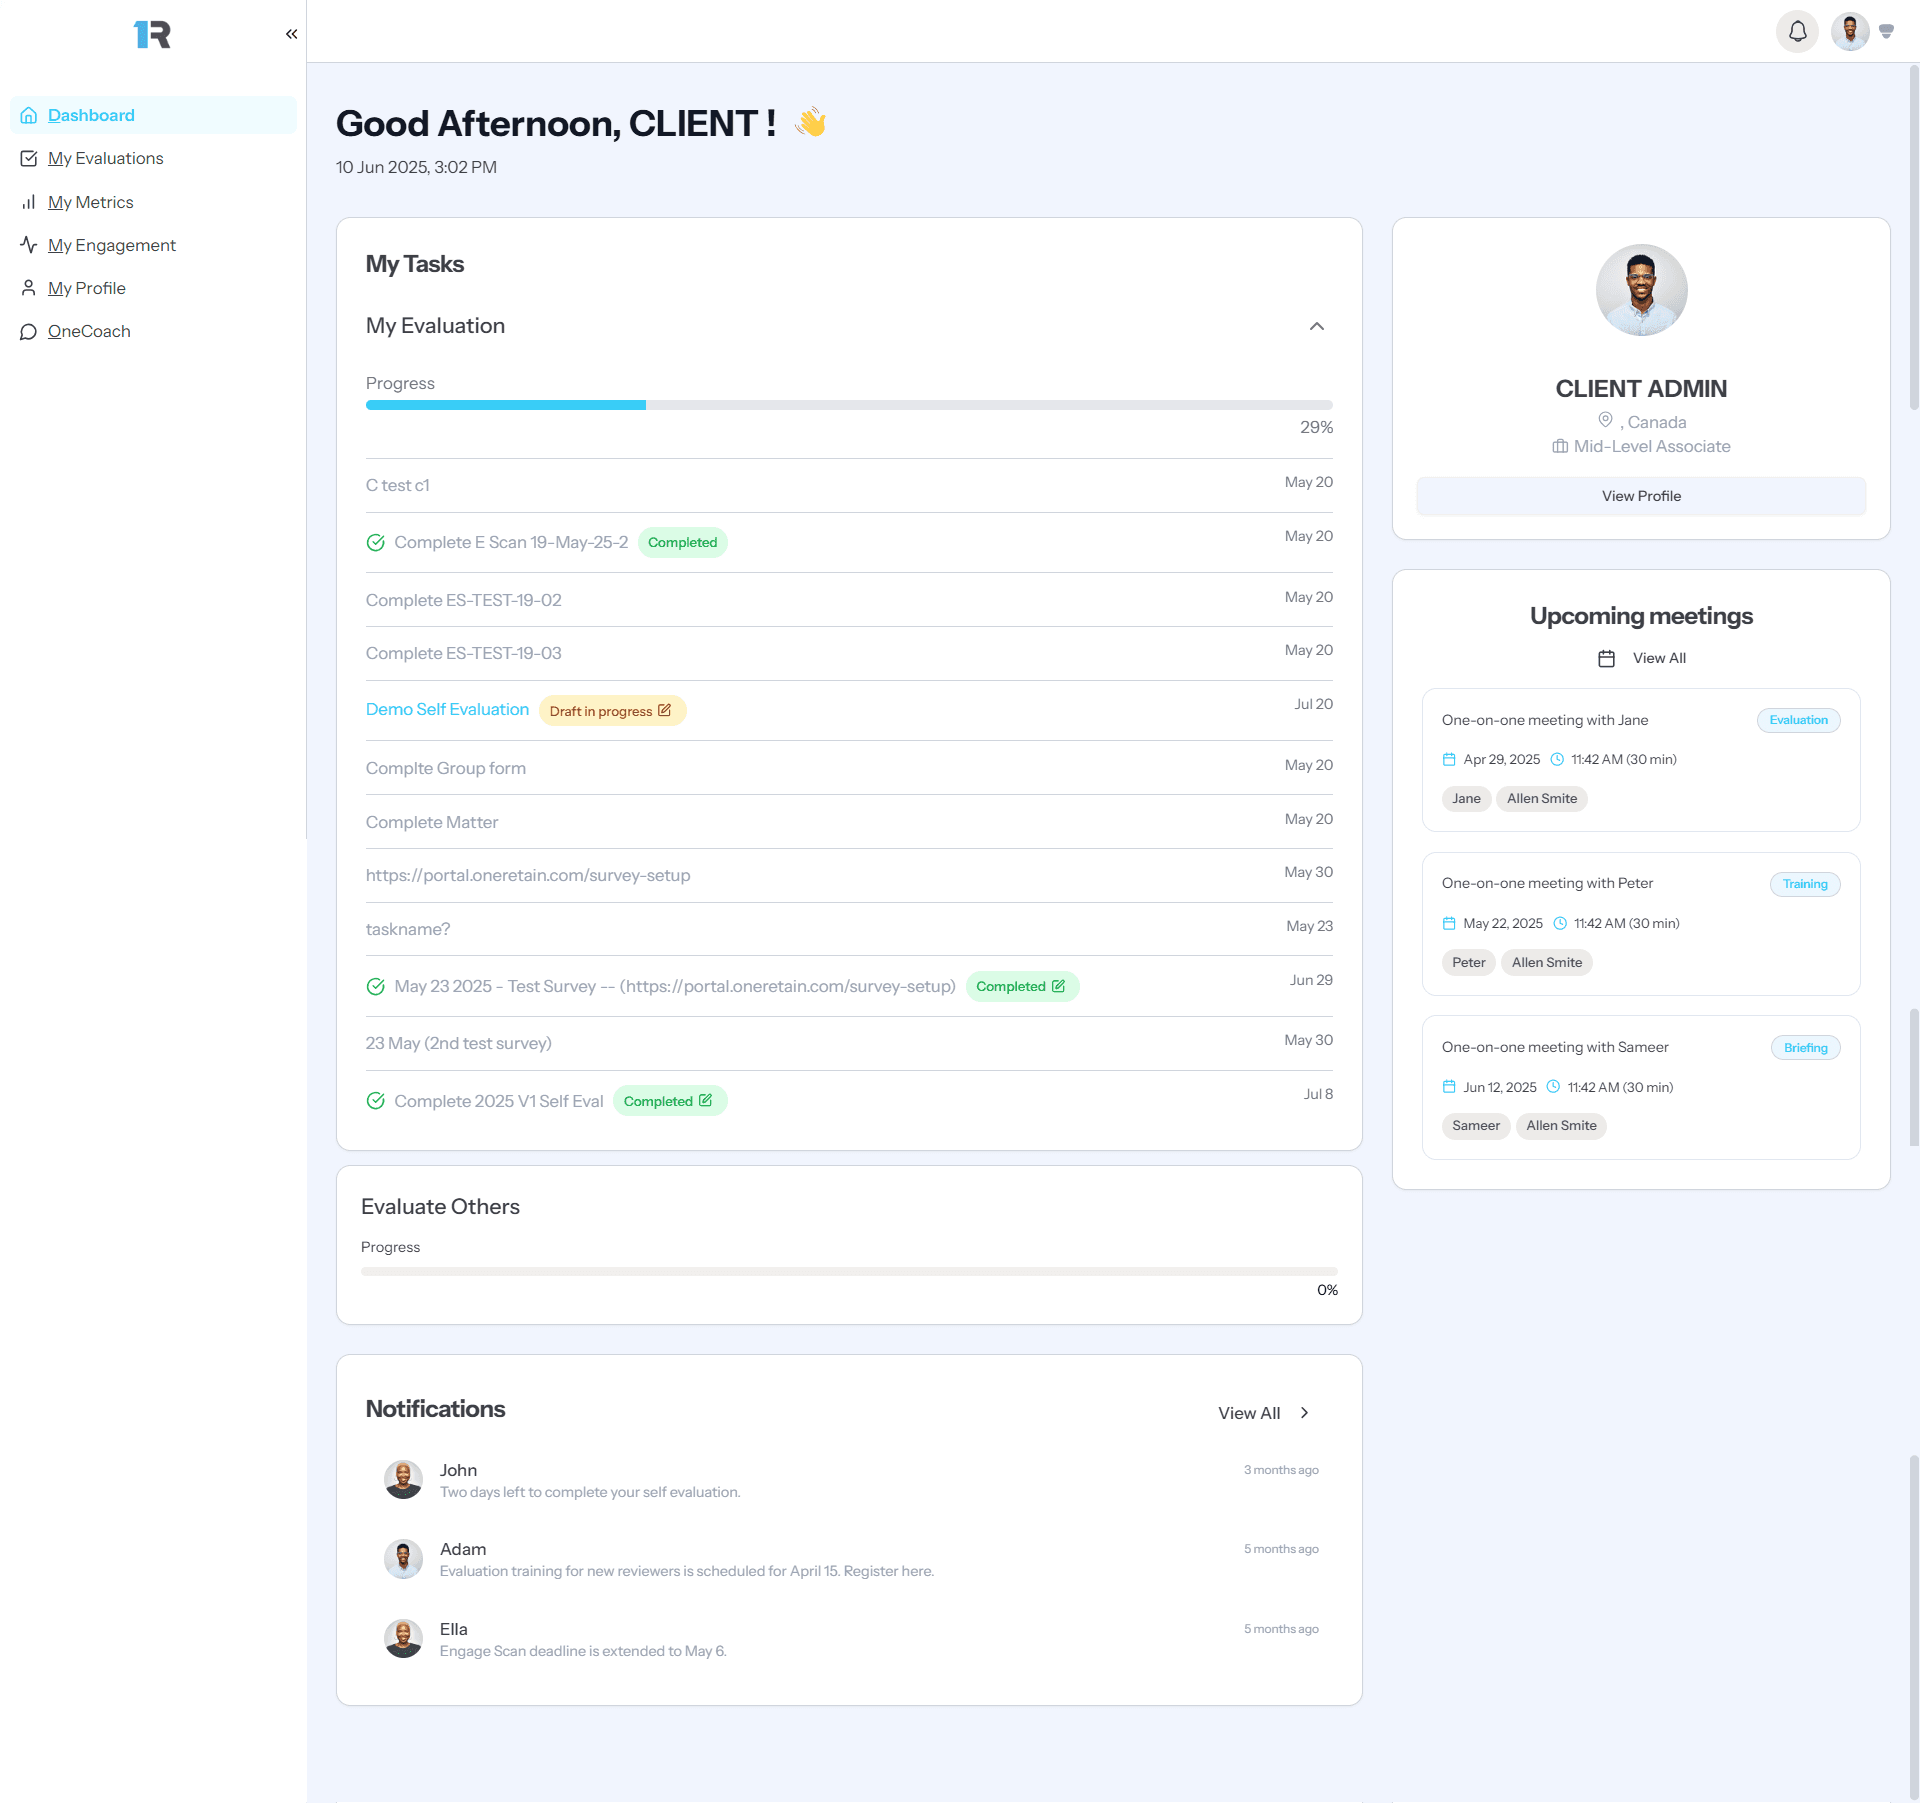The height and width of the screenshot is (1803, 1920).
Task: Click the Briefing tag
Action: (1805, 1048)
